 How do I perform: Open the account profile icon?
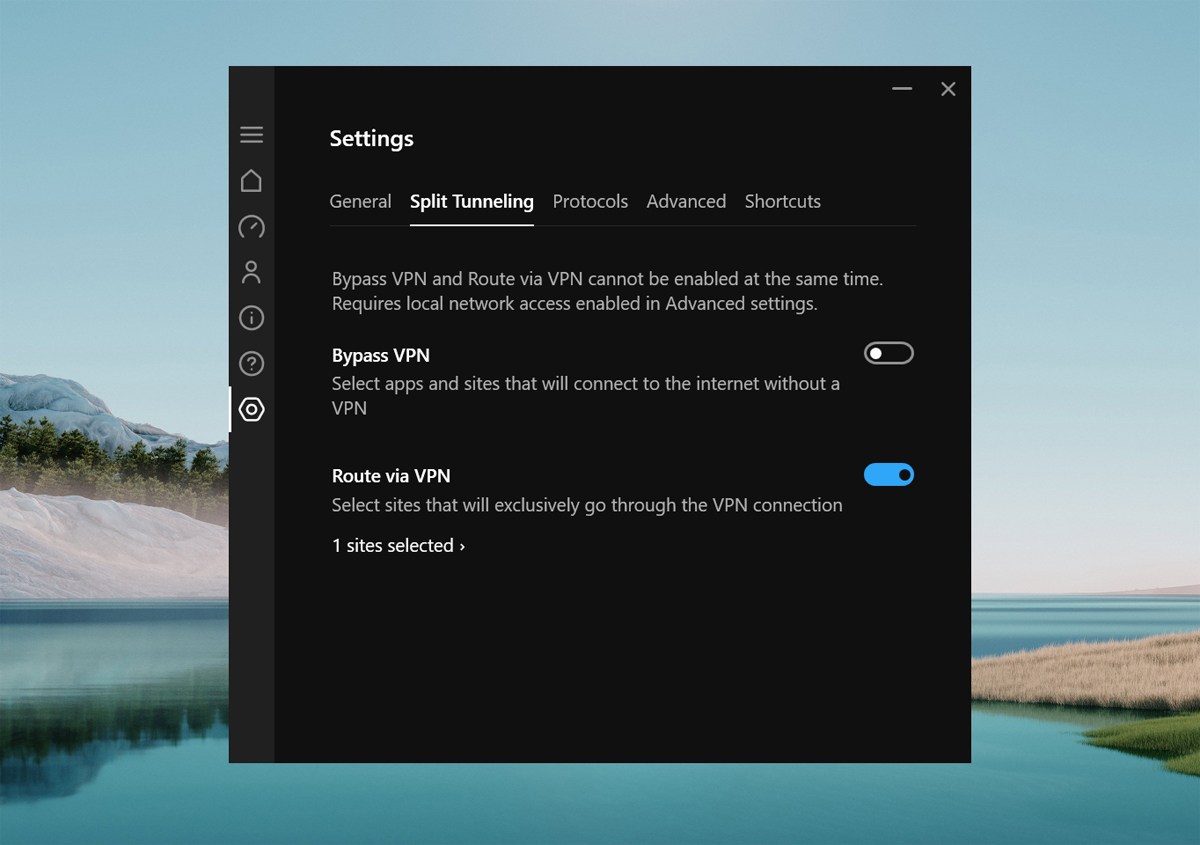(251, 272)
